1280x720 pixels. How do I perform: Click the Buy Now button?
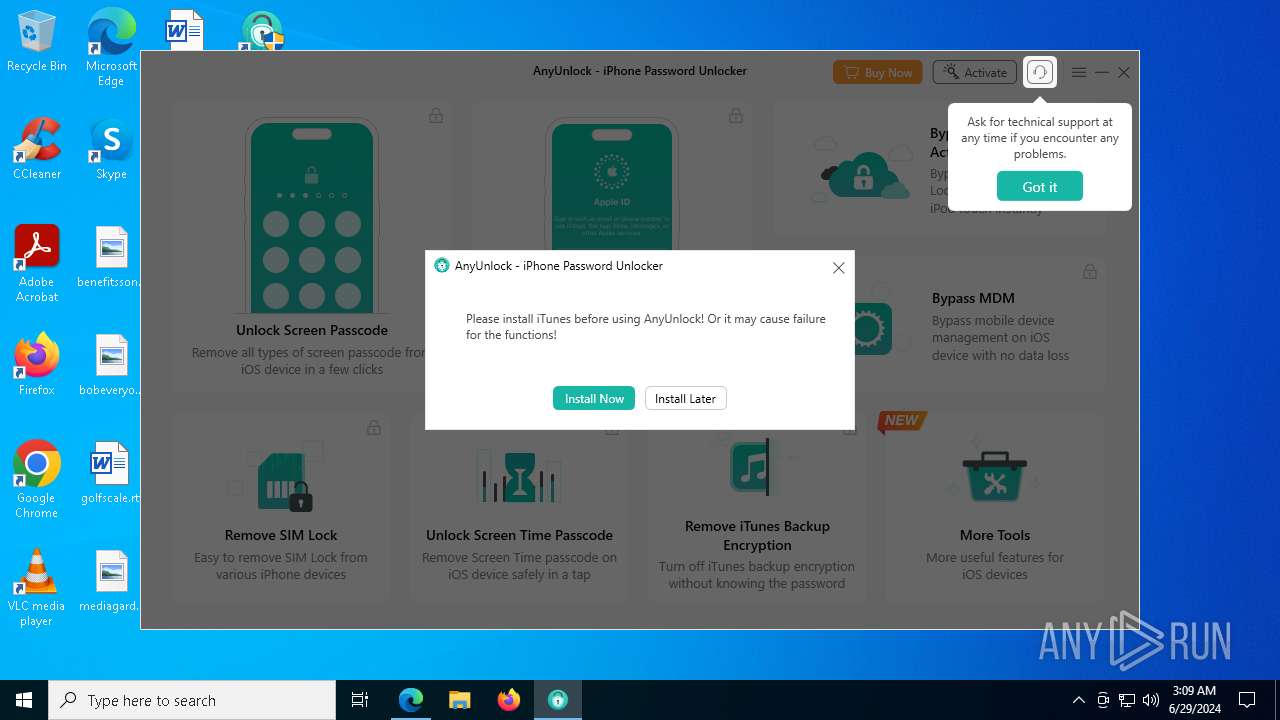click(878, 72)
